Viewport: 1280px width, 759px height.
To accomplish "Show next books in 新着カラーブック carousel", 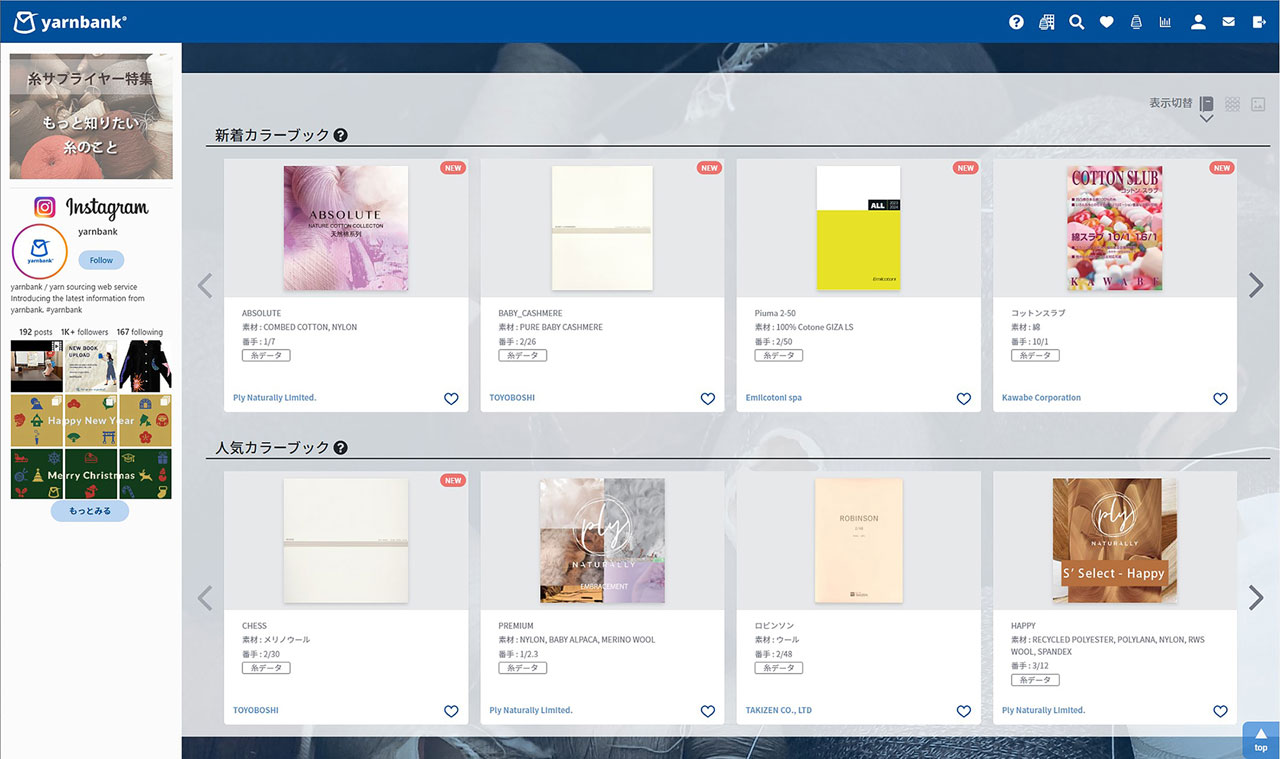I will (x=1256, y=285).
